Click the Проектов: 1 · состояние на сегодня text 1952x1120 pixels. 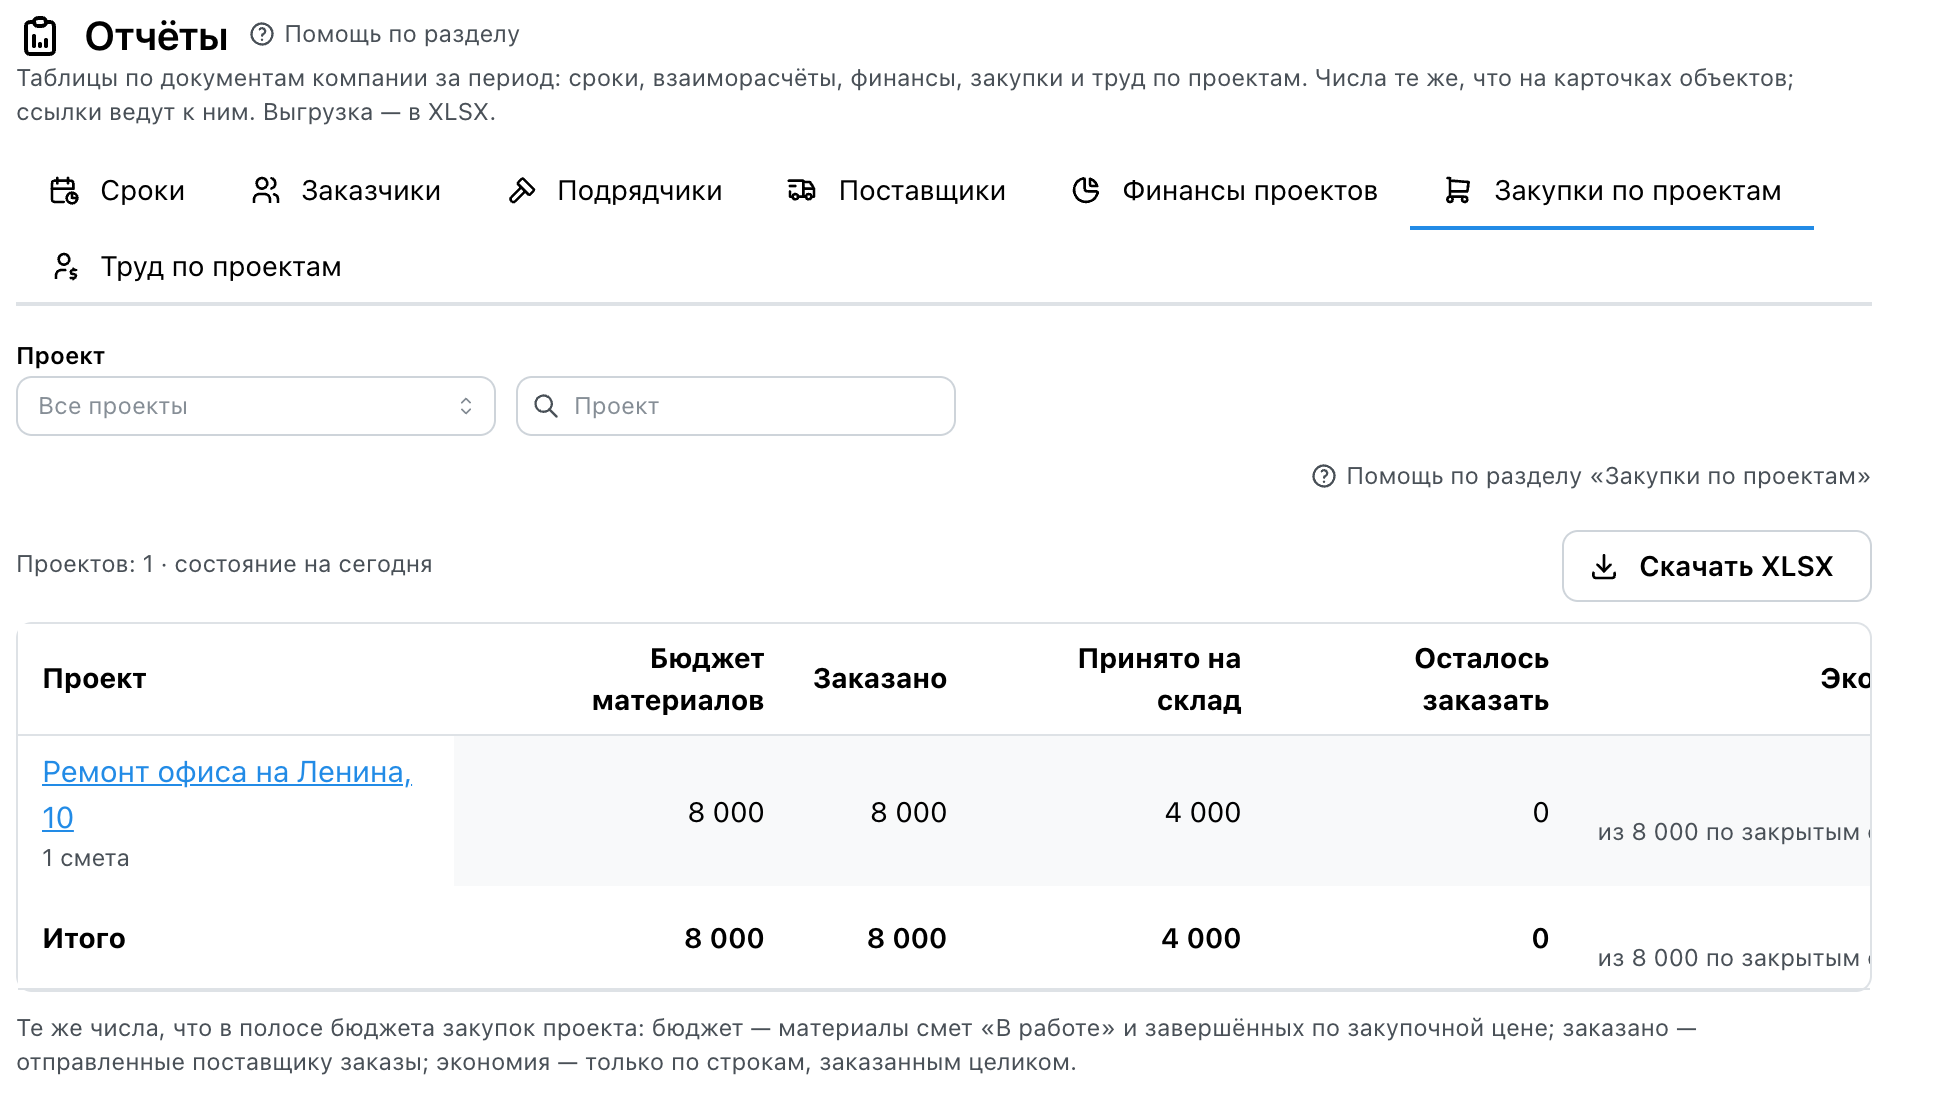click(224, 564)
